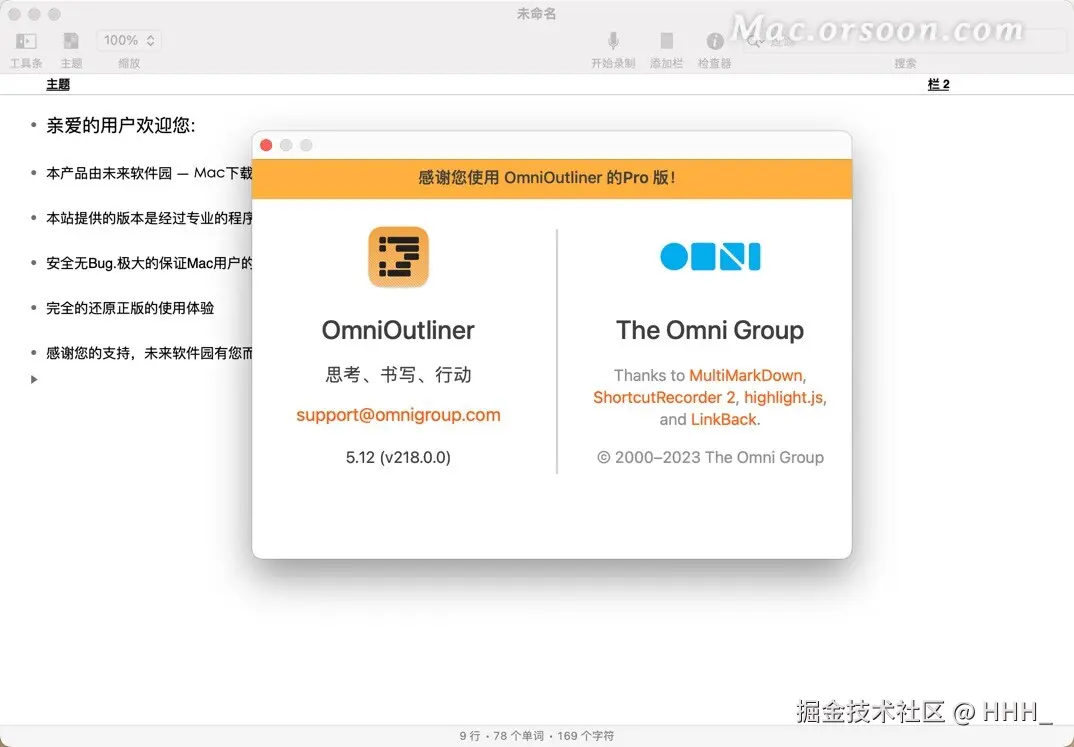Click the version 5.12 (v218.0.0) text
The image size is (1074, 747).
pyautogui.click(x=398, y=457)
